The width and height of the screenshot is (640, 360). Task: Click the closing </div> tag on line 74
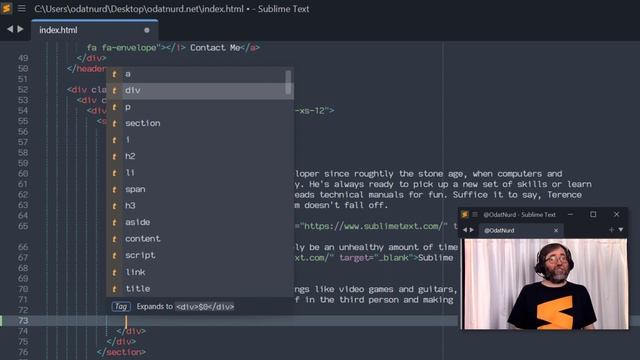[x=131, y=331]
